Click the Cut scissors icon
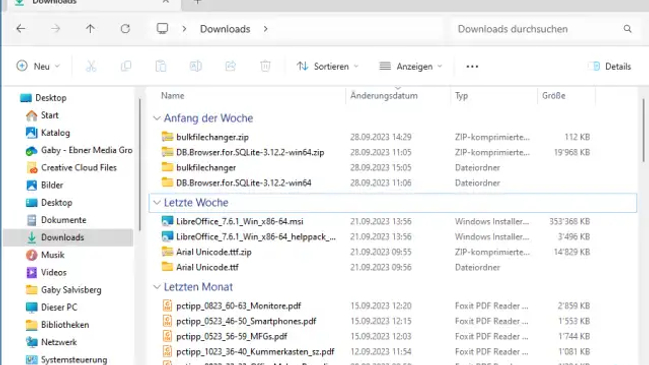This screenshot has width=649, height=365. point(91,66)
